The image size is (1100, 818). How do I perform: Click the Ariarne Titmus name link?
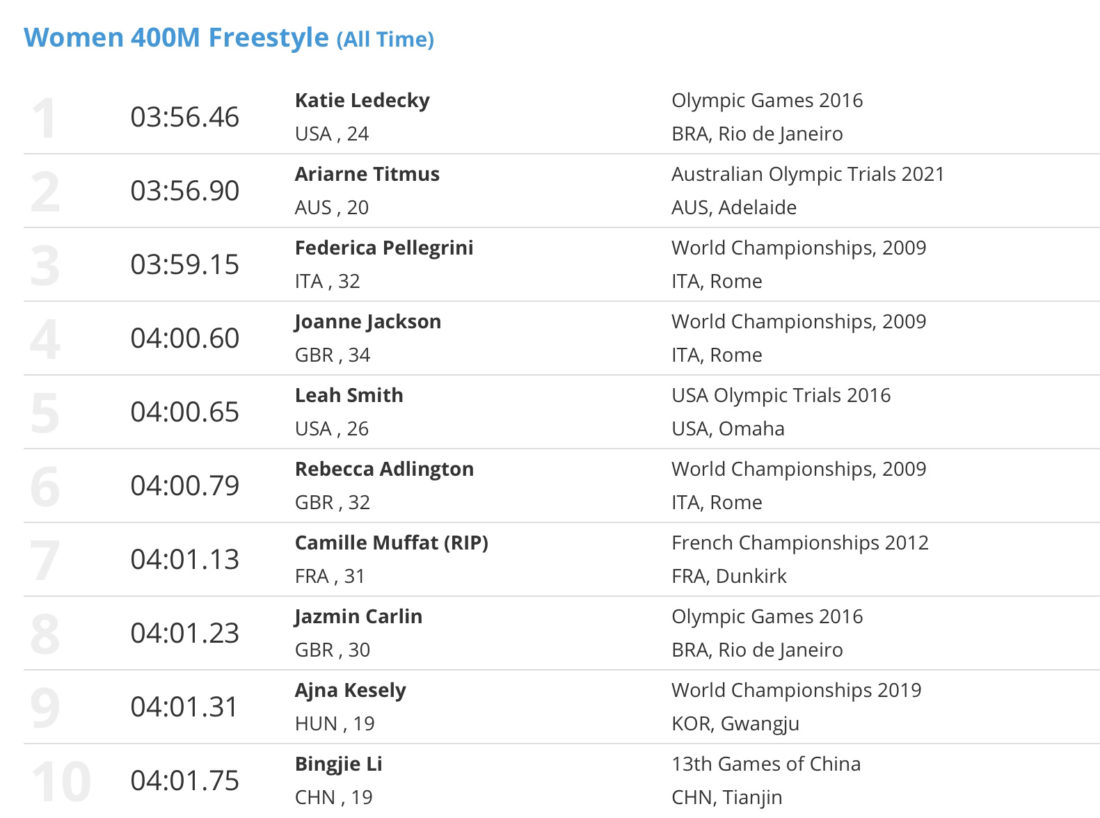367,174
